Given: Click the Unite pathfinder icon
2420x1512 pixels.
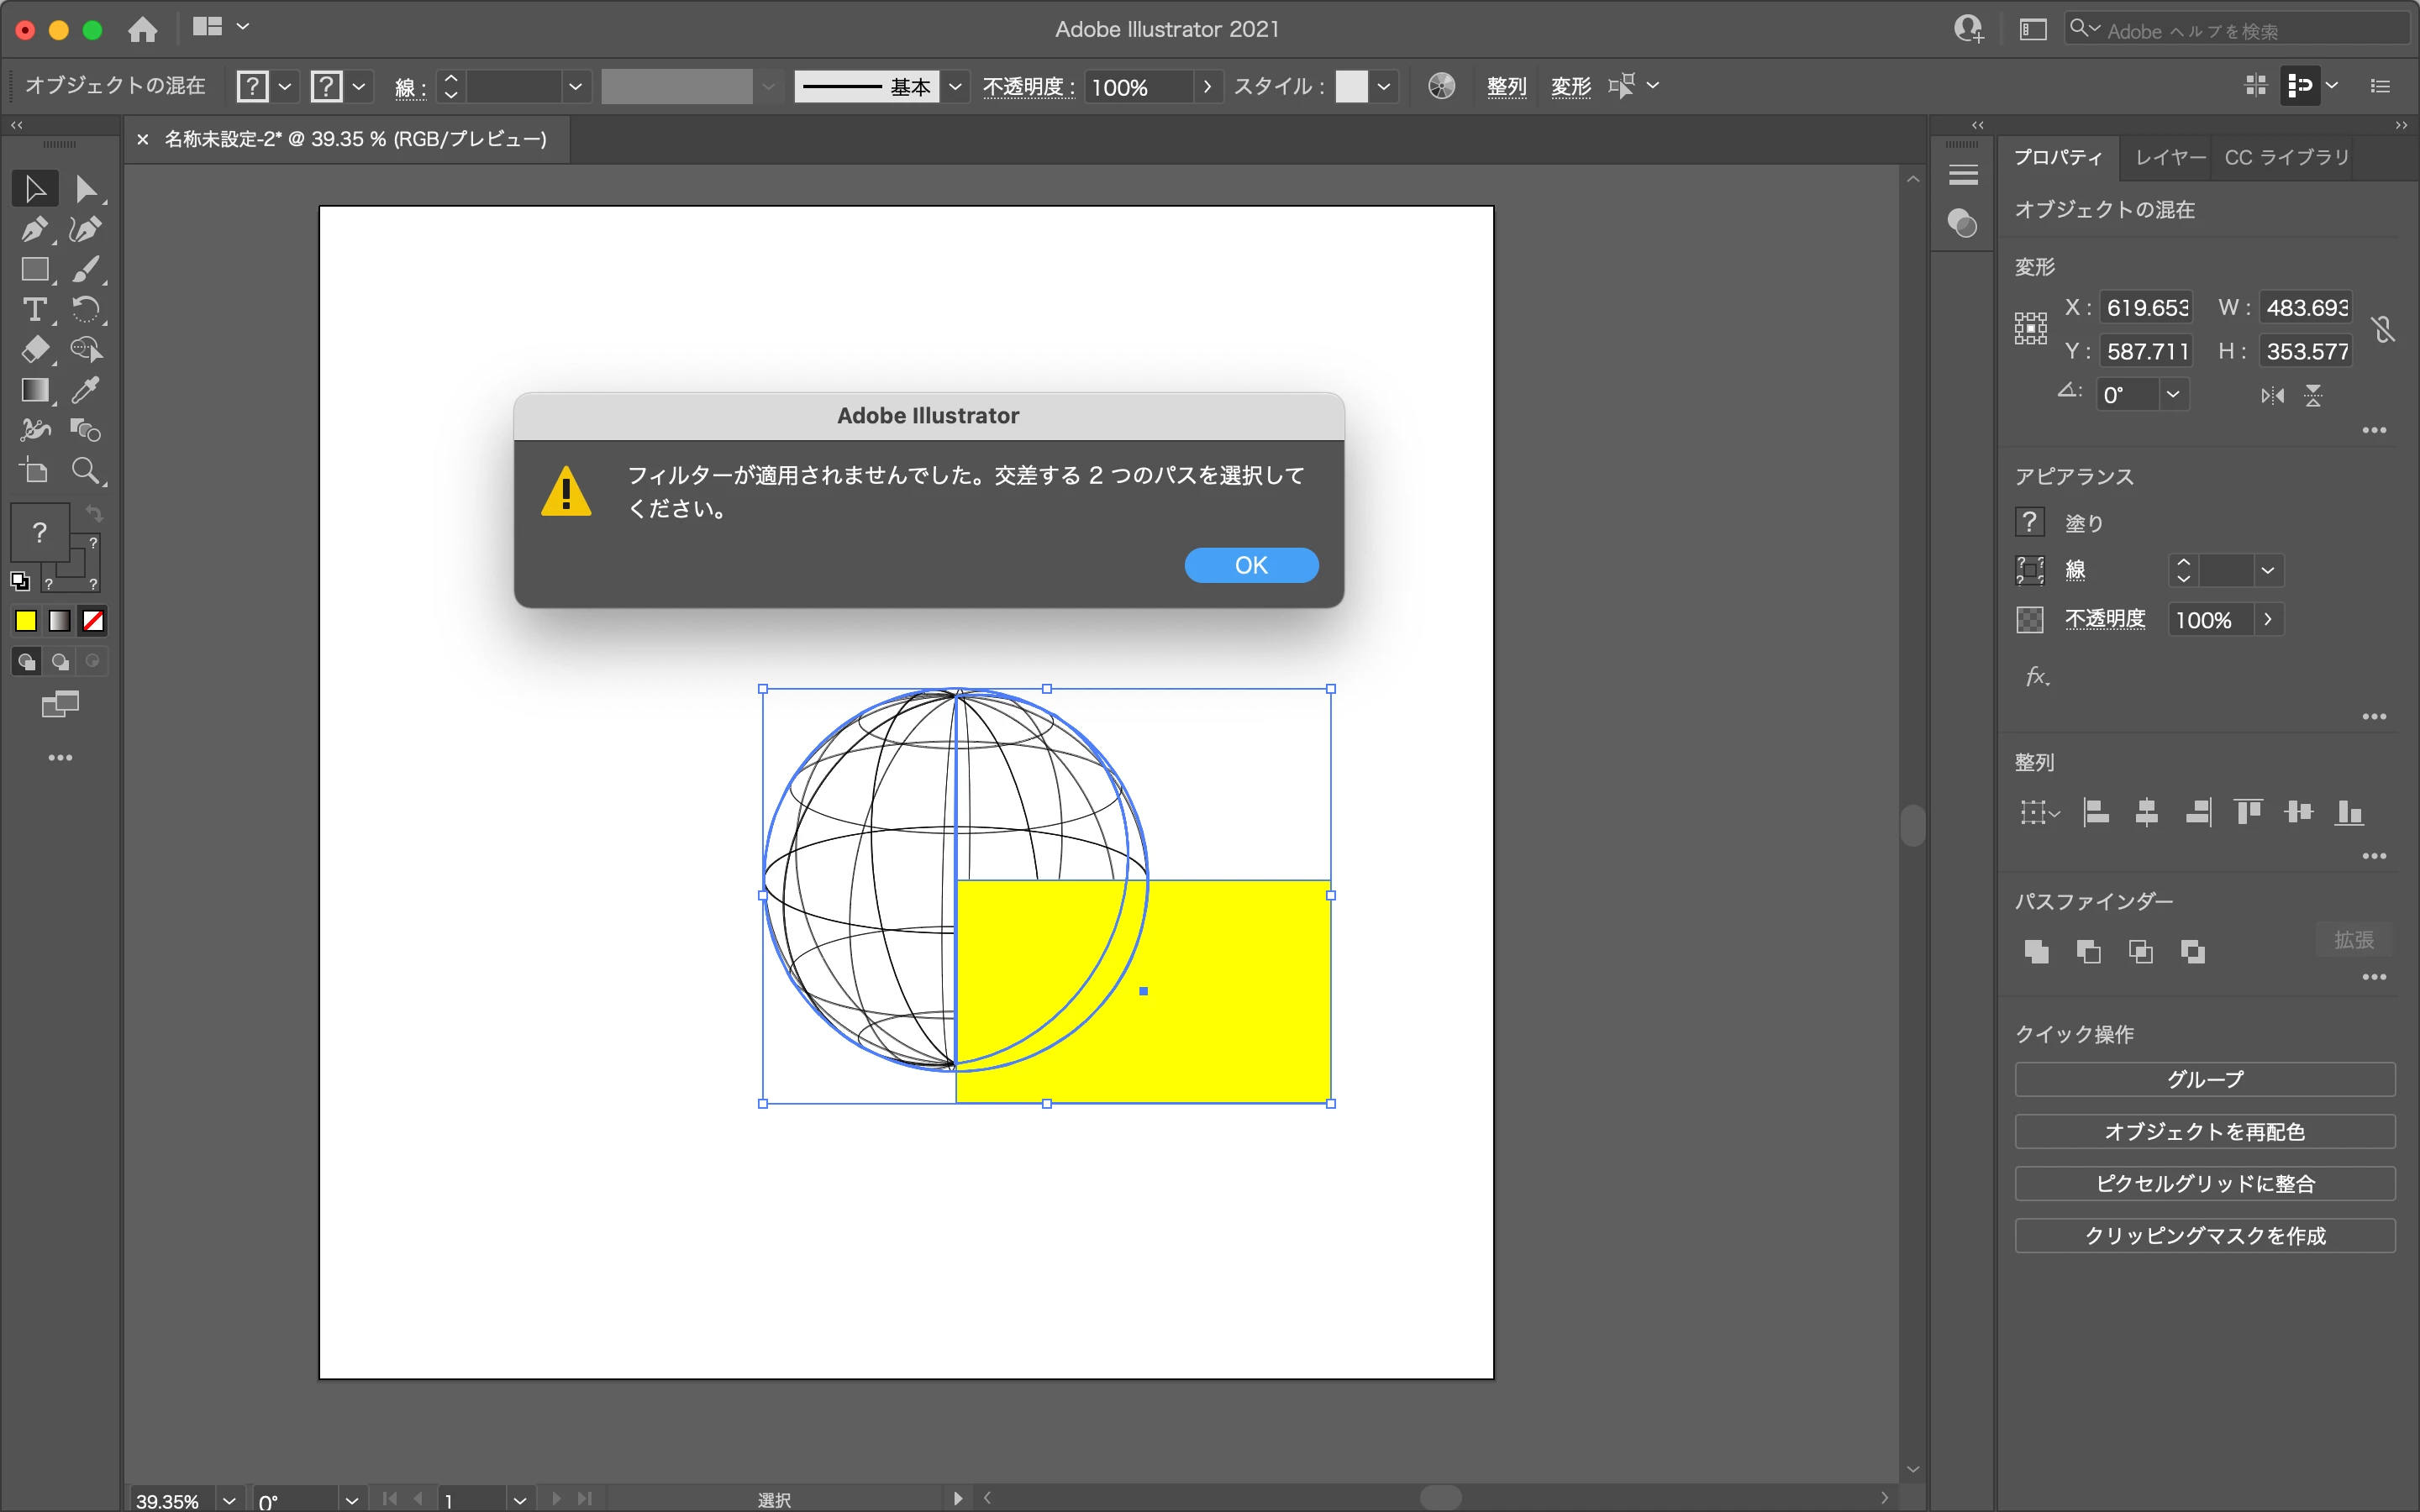Looking at the screenshot, I should [x=2036, y=952].
